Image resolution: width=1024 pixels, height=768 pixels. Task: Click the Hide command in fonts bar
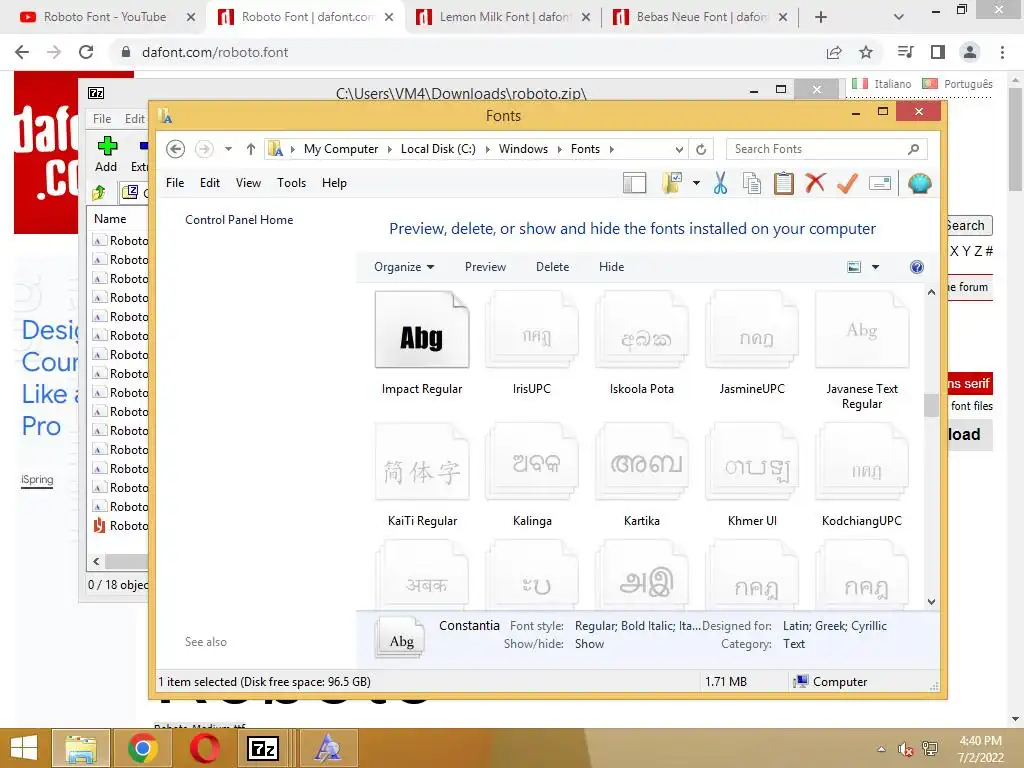pyautogui.click(x=611, y=267)
